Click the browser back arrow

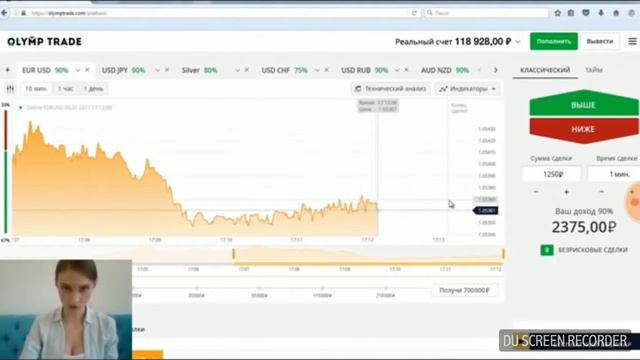tap(4, 13)
